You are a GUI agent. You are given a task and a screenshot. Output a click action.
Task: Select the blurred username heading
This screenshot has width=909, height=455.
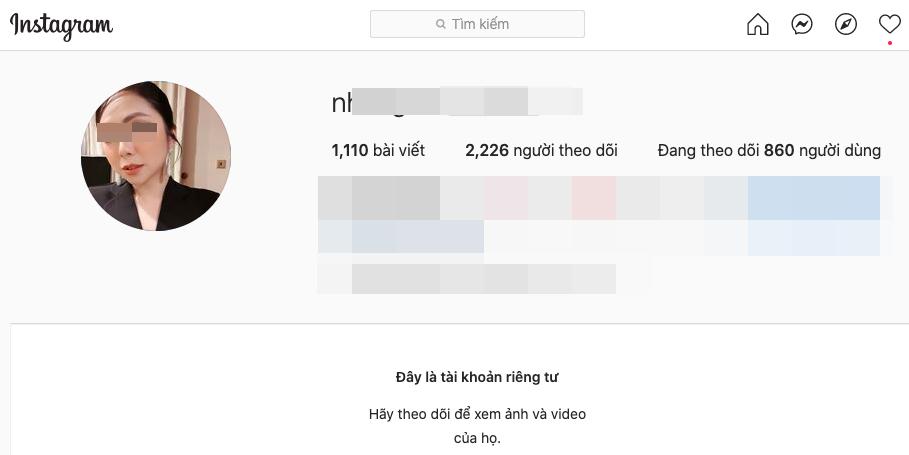pos(457,103)
